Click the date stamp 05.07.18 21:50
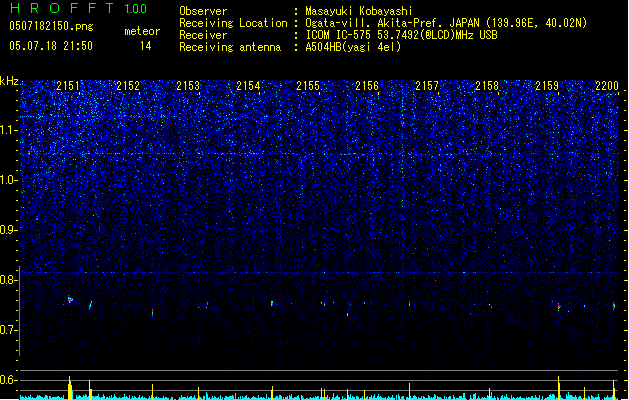Screen dimensions: 629x400 point(51,46)
